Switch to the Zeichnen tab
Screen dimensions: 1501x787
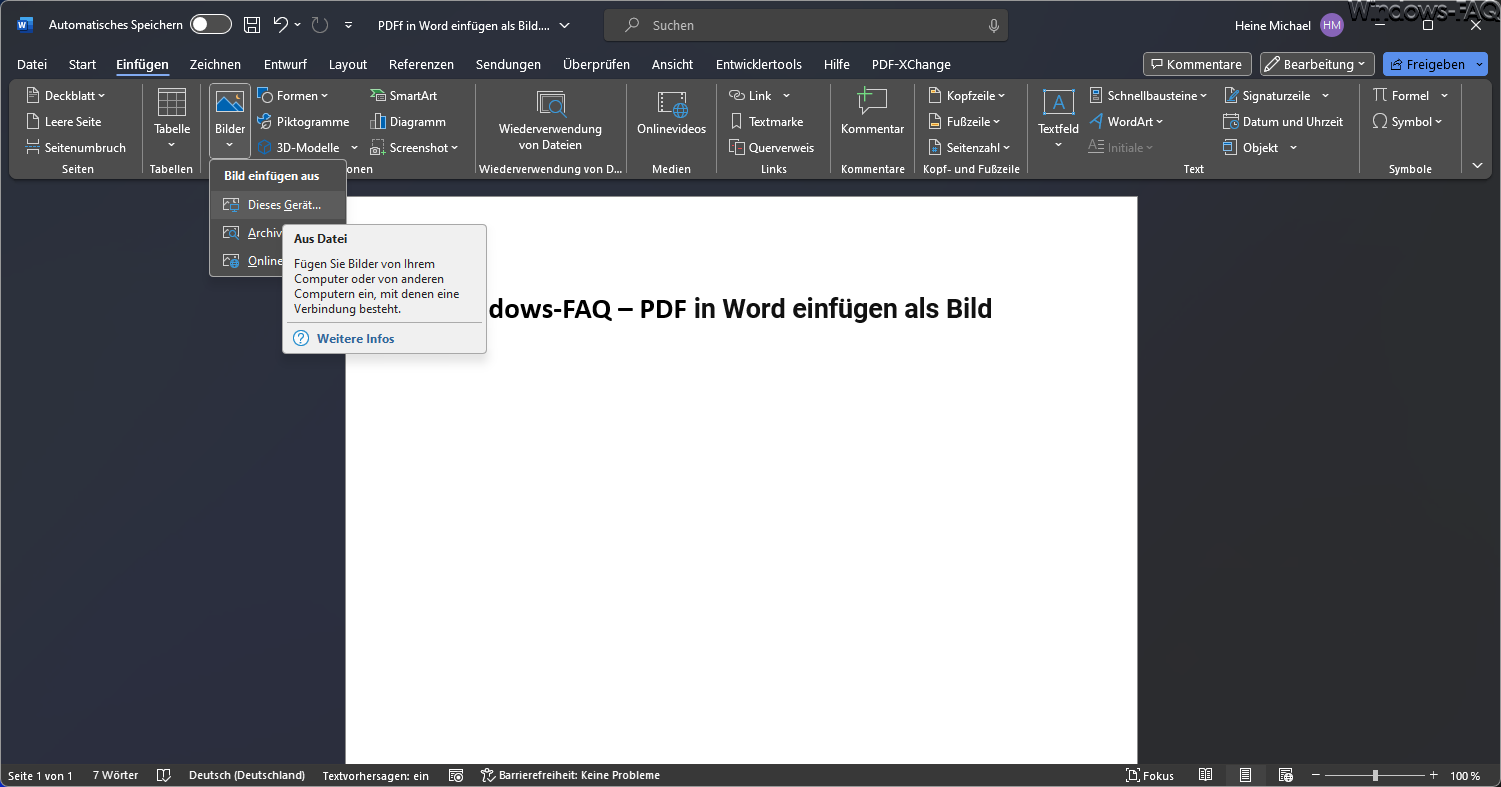(215, 64)
